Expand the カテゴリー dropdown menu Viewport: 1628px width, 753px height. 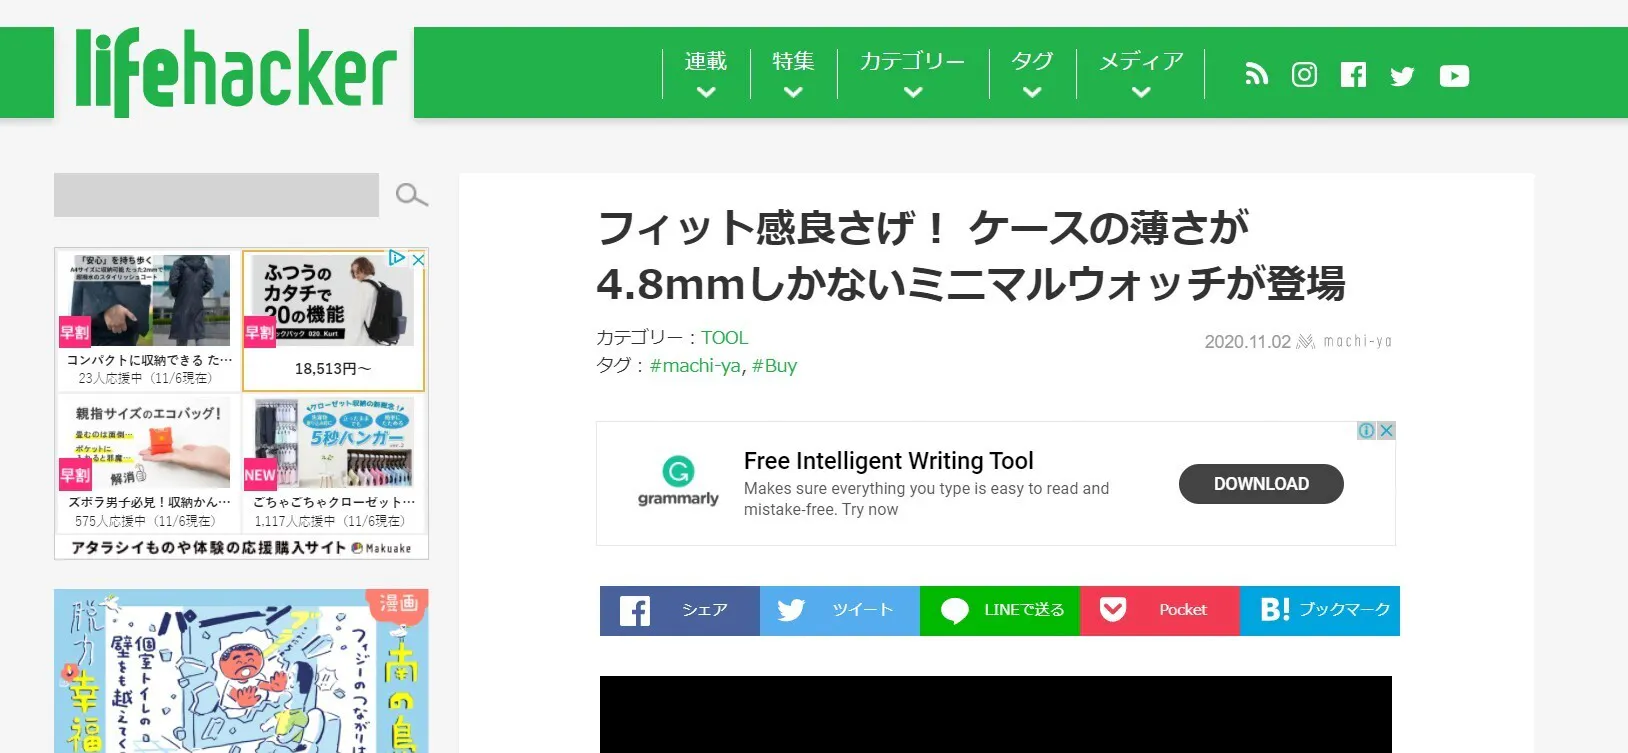912,74
